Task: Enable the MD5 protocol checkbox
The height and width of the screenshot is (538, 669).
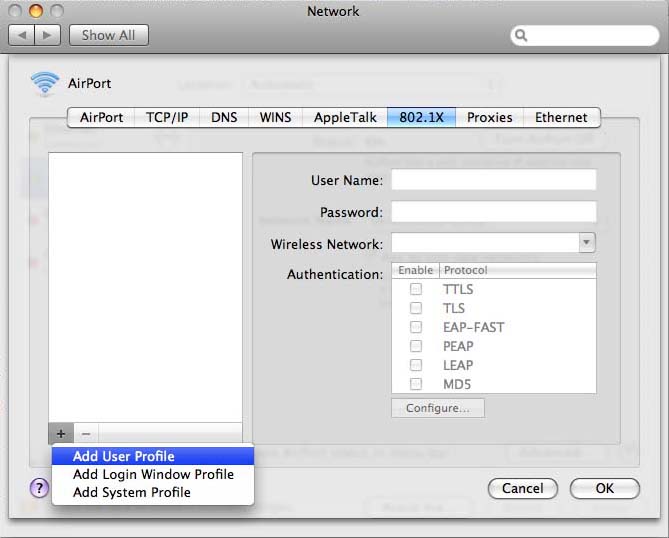Action: coord(416,384)
